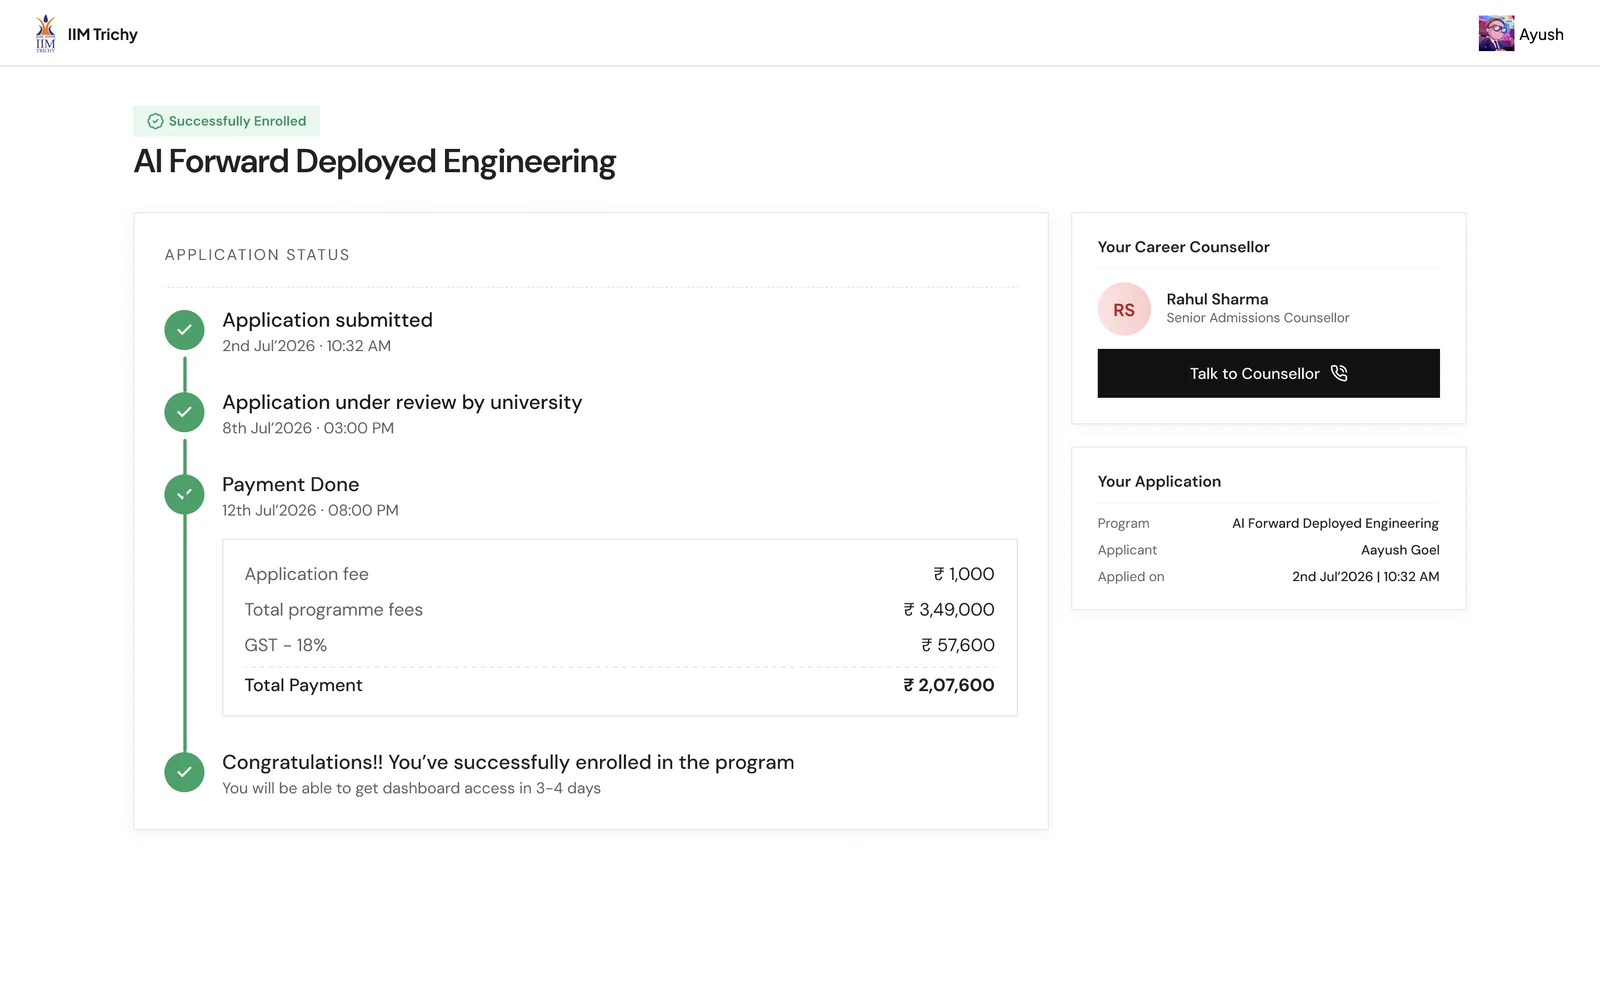Click the Rahul Sharma counsellor name
The height and width of the screenshot is (1000, 1600).
coord(1217,299)
